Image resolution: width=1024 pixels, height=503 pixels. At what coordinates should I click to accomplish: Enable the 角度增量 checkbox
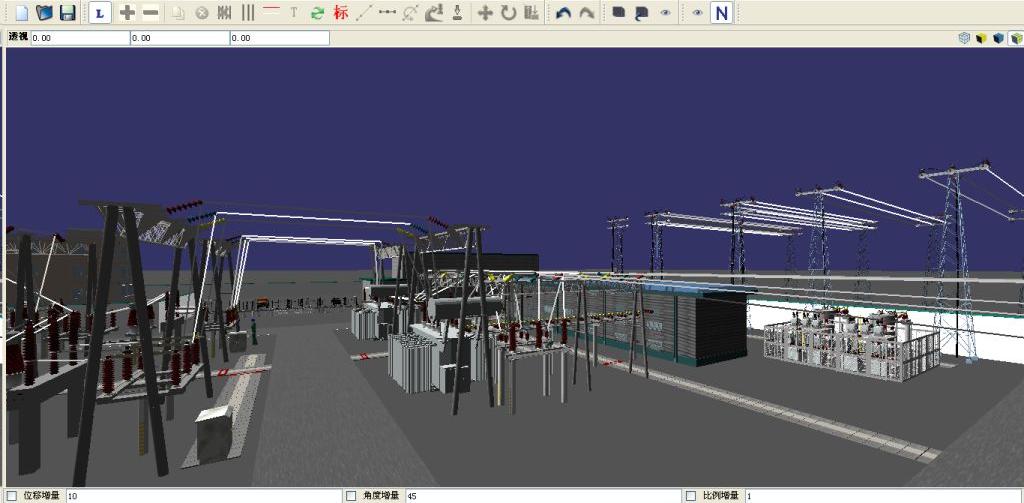[351, 496]
